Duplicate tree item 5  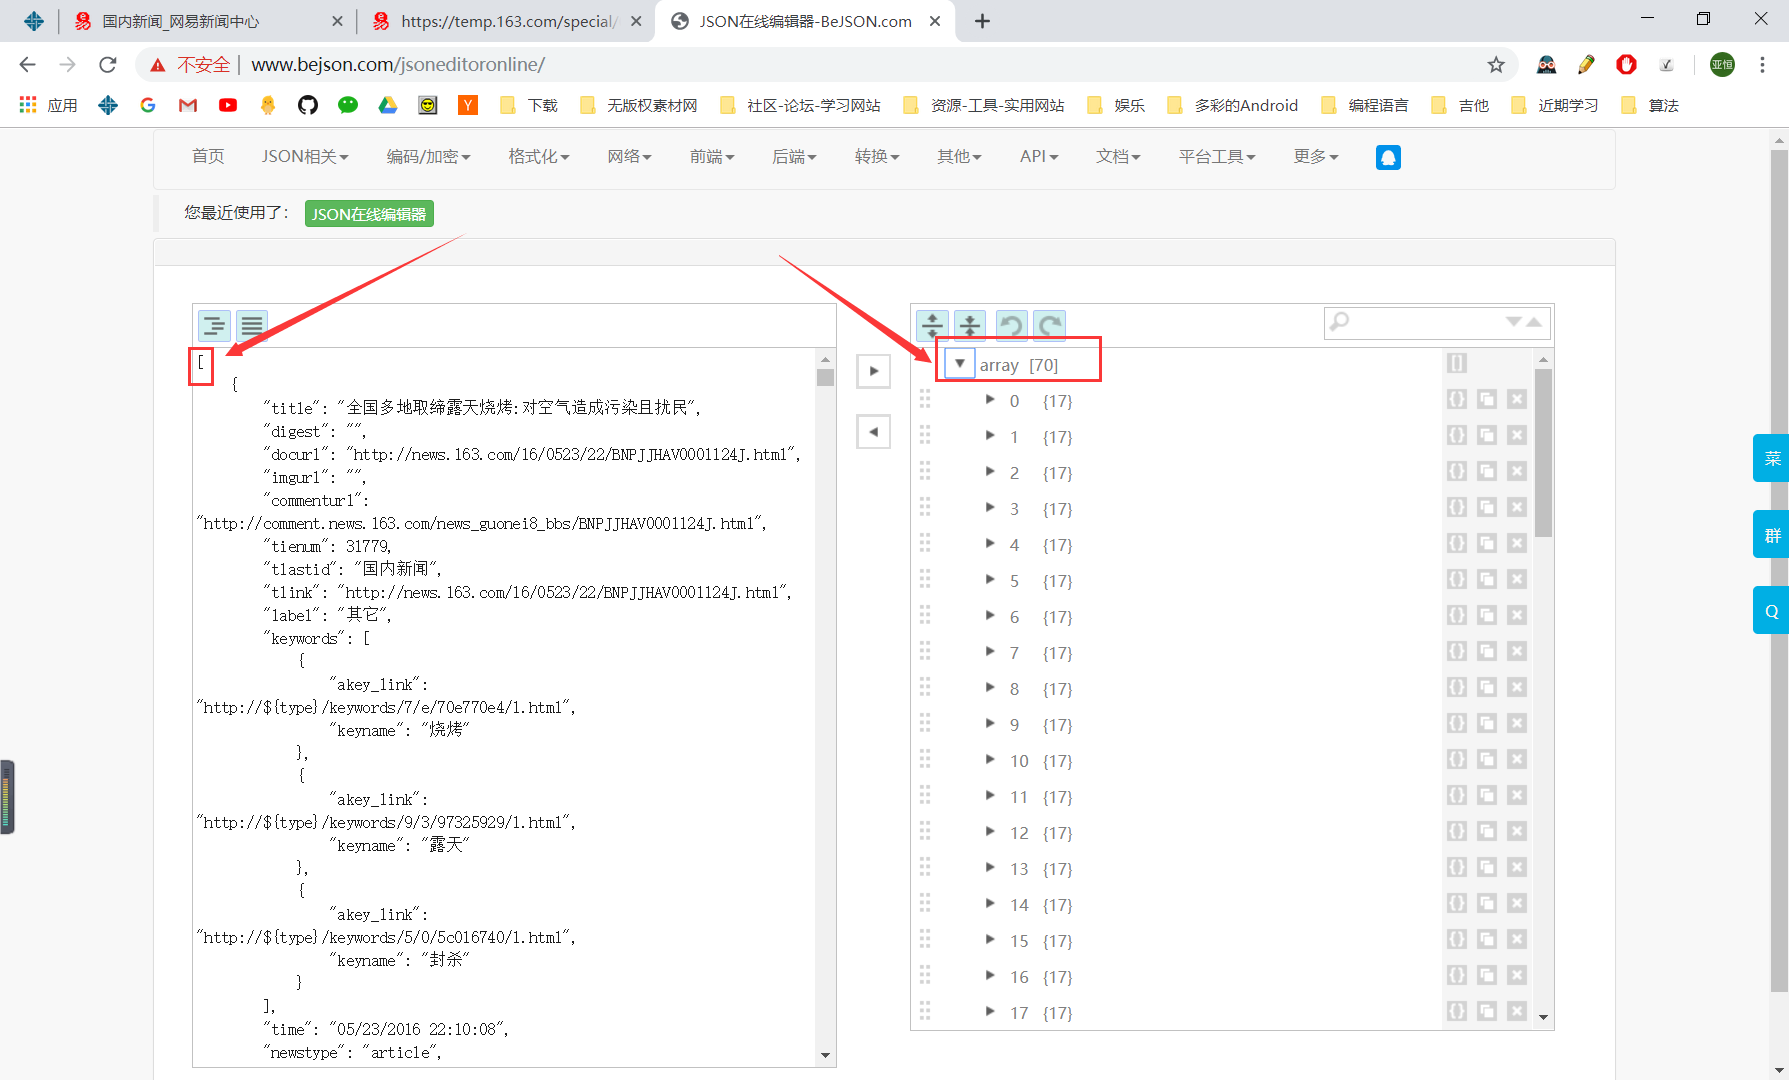coord(1487,579)
